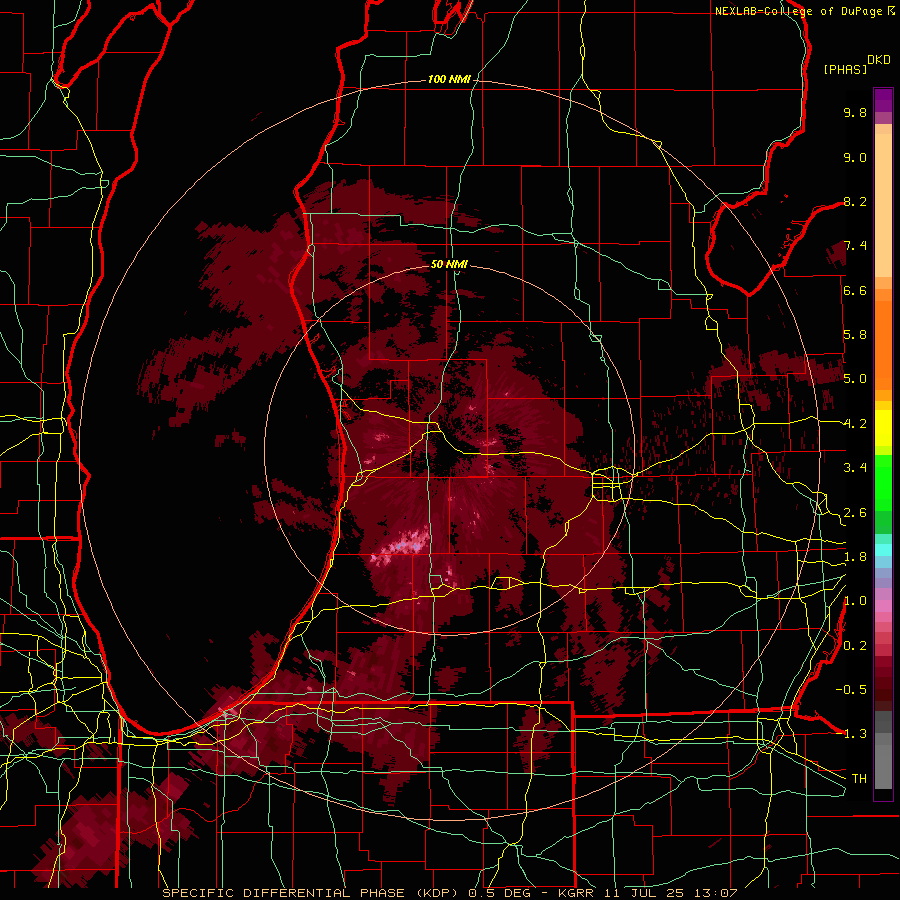This screenshot has height=900, width=900.
Task: Select the 4.2 scale value
Action: tap(855, 424)
